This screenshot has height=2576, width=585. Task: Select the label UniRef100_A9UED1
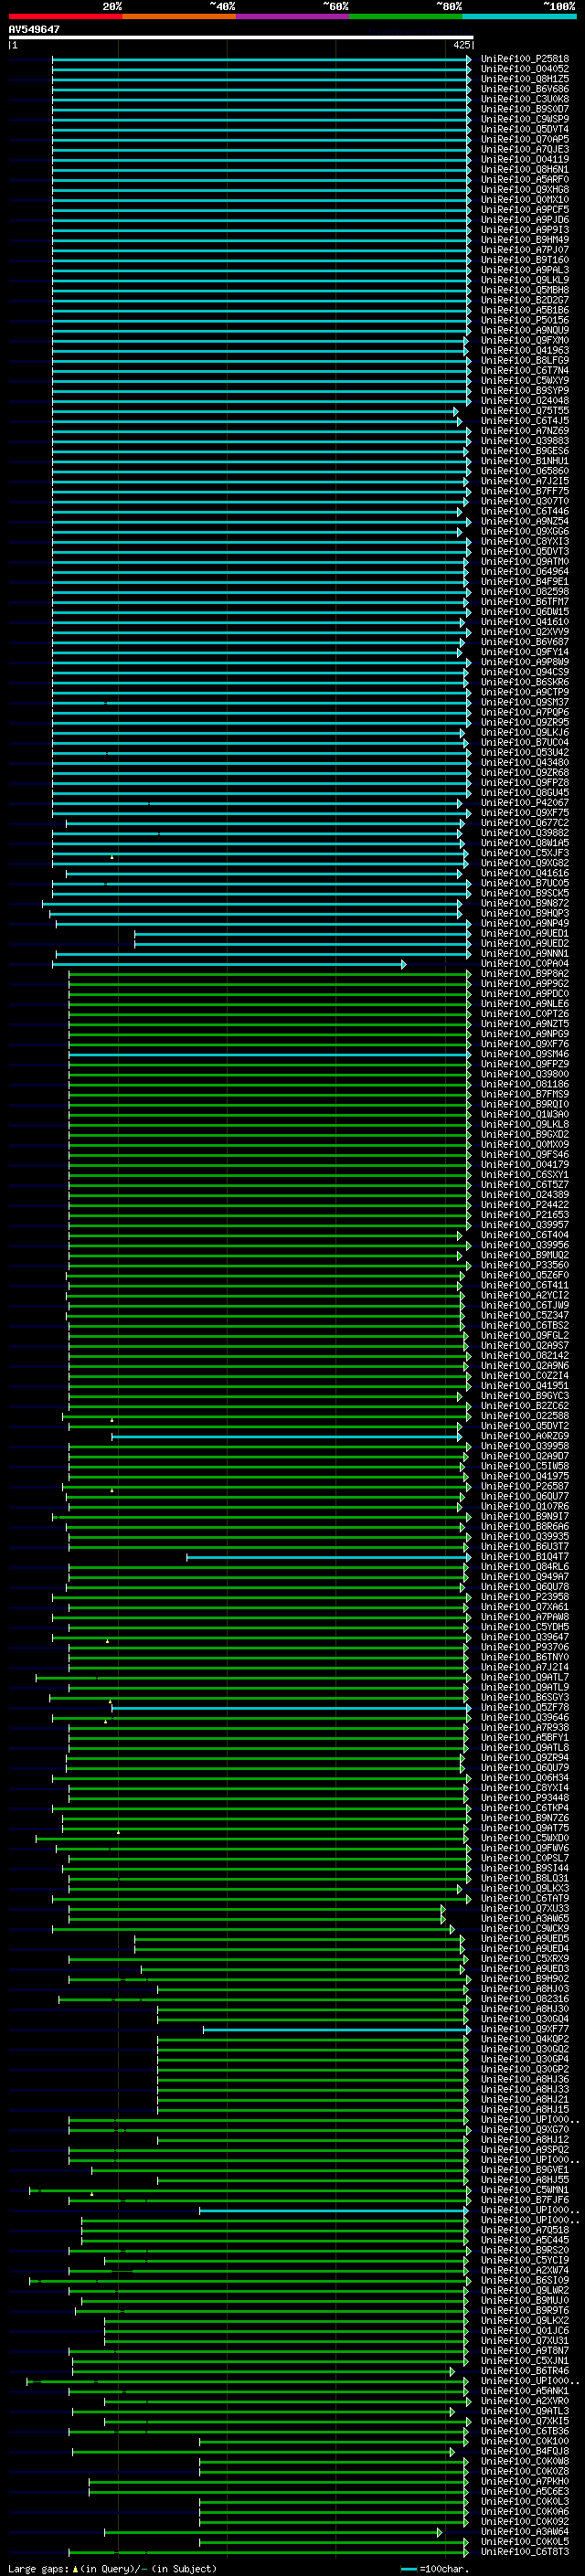pos(525,933)
